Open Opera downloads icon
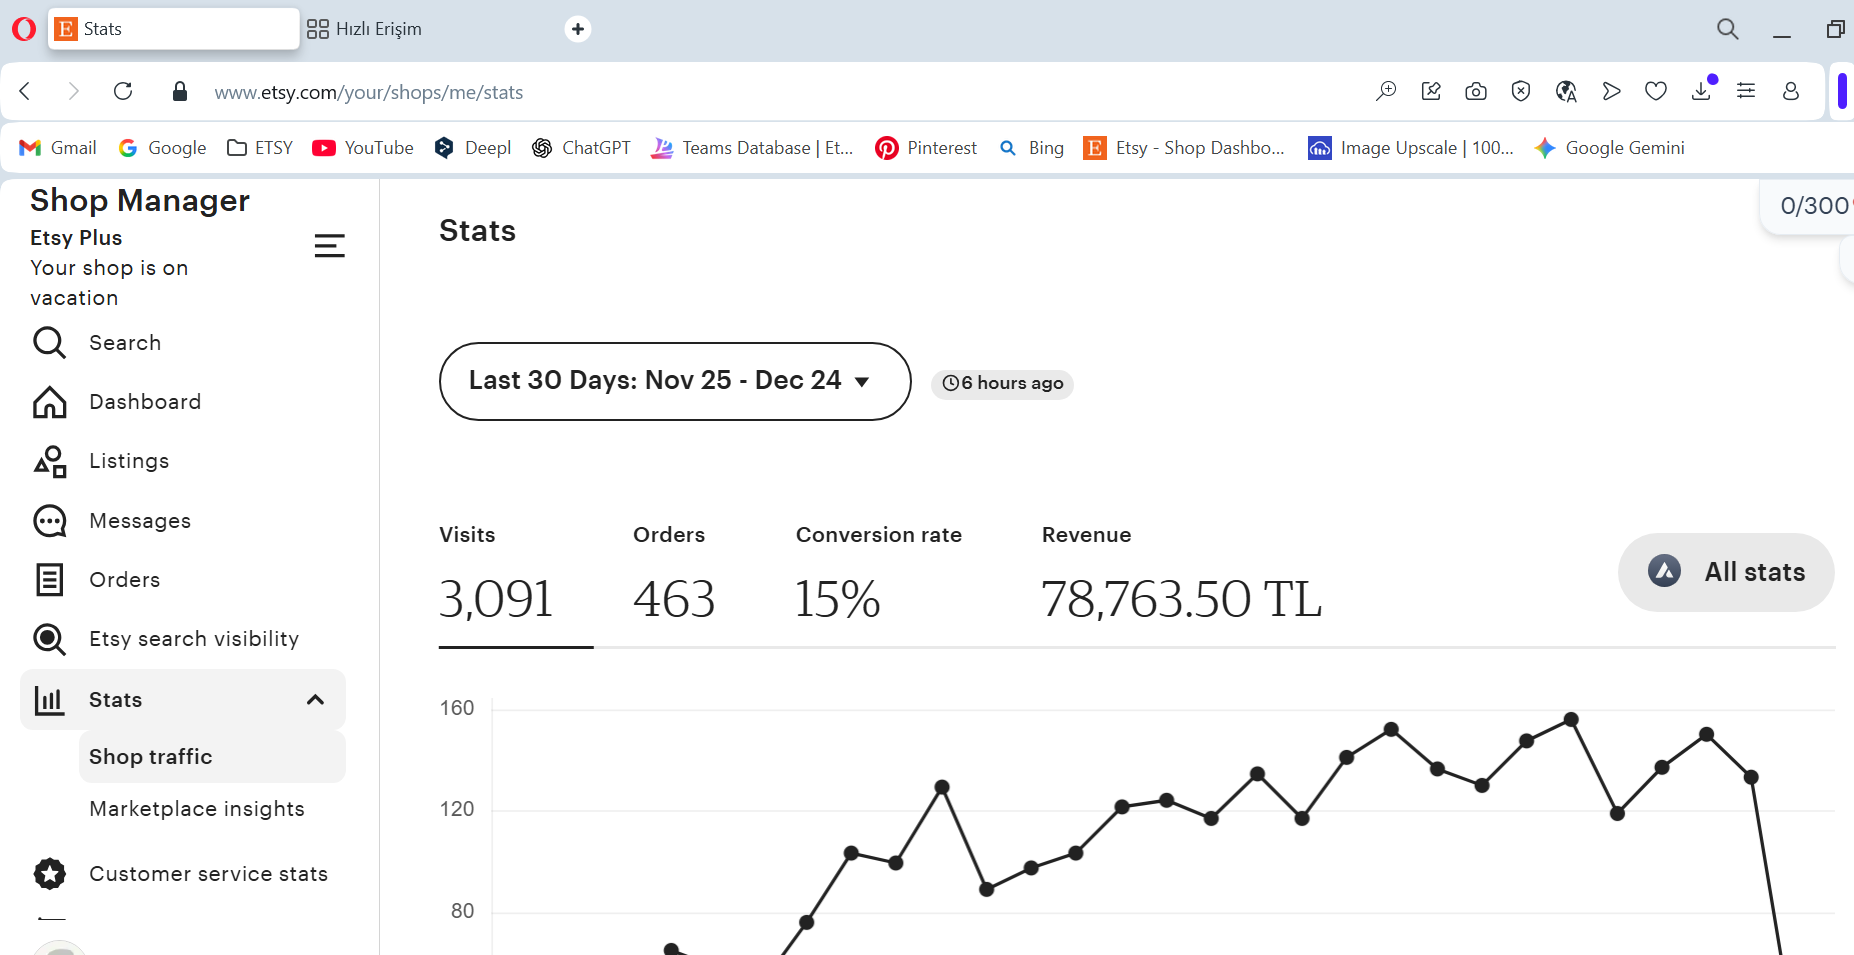Image resolution: width=1854 pixels, height=955 pixels. click(x=1701, y=92)
